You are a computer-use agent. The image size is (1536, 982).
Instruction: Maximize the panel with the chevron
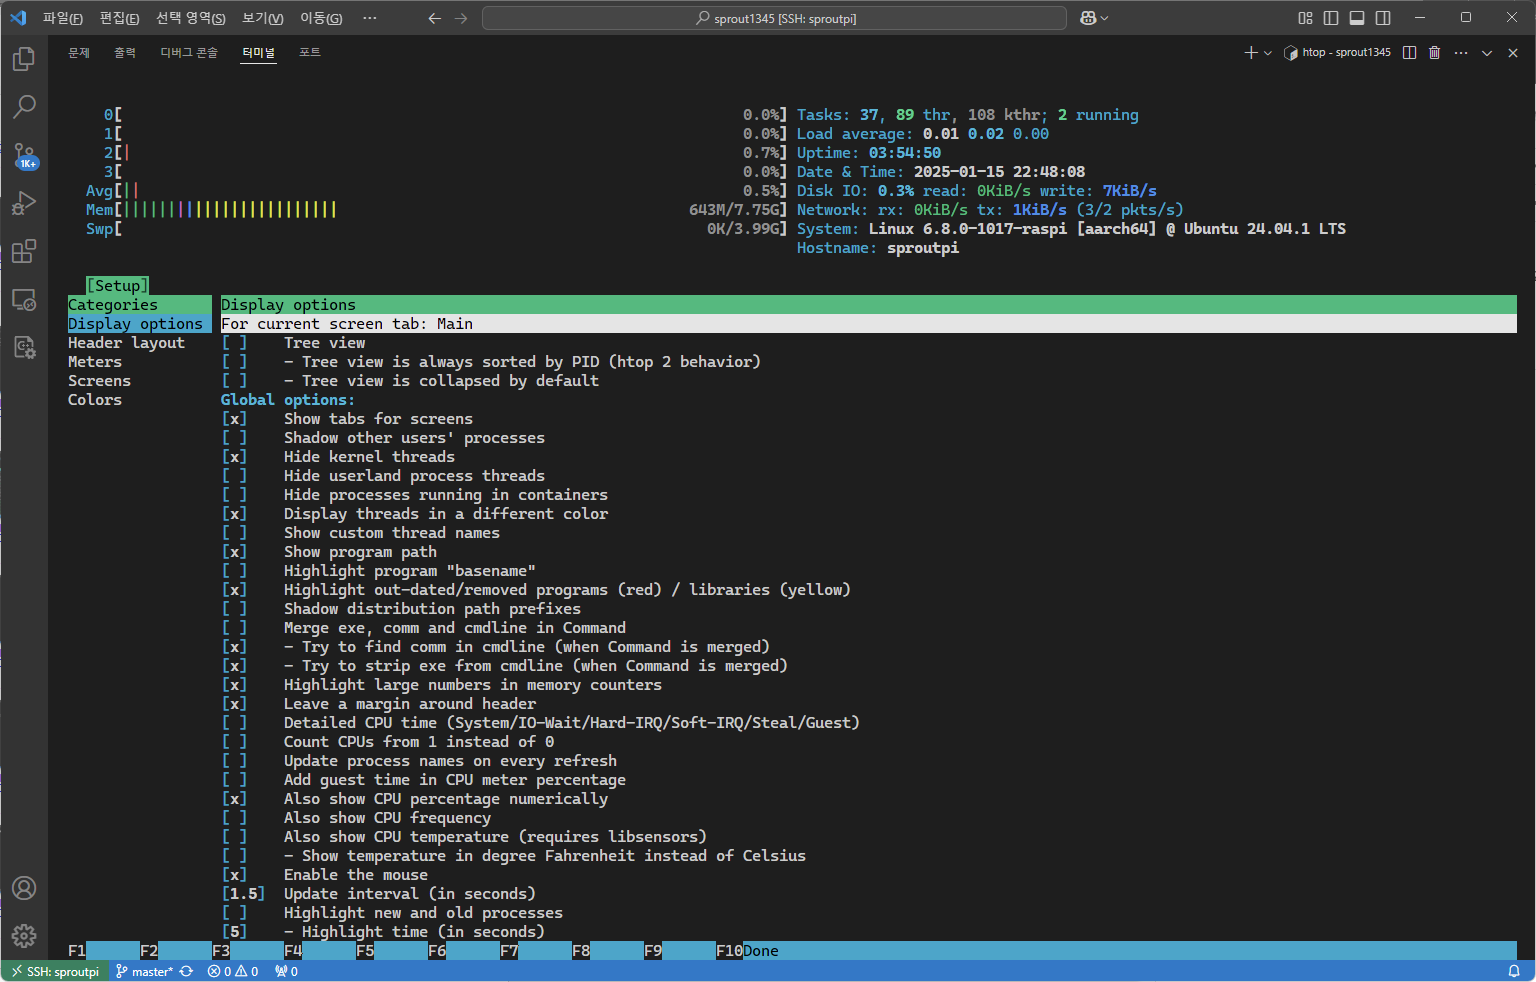[1487, 53]
